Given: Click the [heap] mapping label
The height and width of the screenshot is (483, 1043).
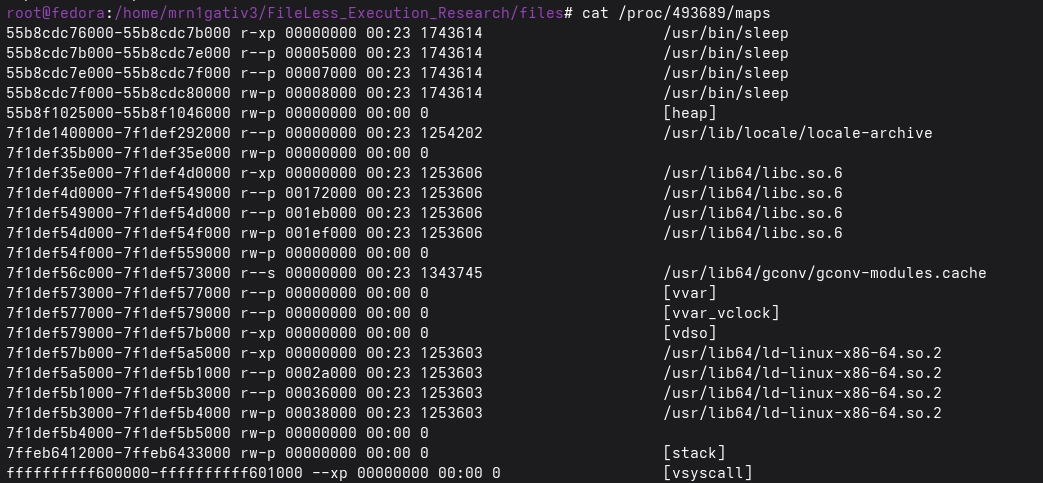Looking at the screenshot, I should click(690, 113).
